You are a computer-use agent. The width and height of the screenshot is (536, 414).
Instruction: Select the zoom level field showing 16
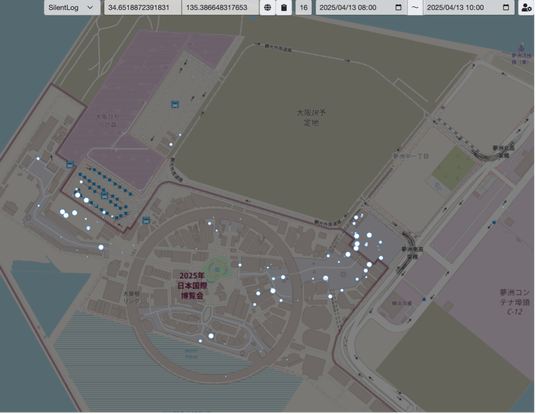[x=304, y=7]
